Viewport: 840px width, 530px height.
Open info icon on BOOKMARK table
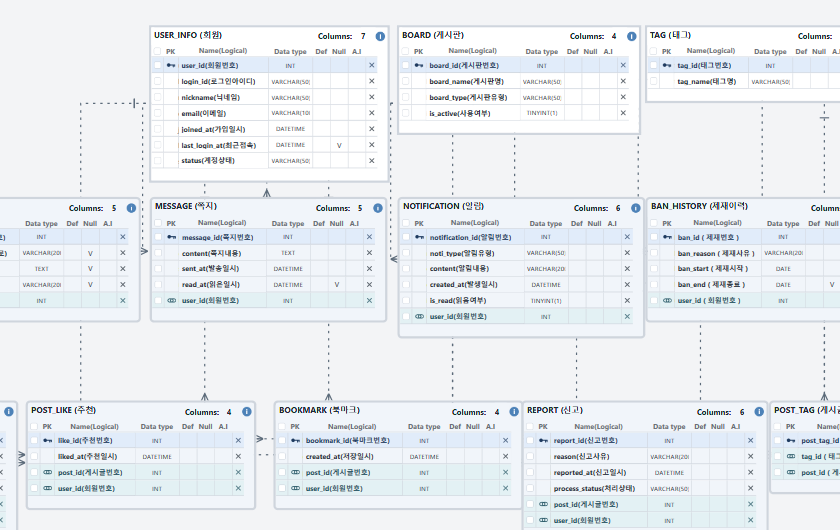(x=514, y=412)
